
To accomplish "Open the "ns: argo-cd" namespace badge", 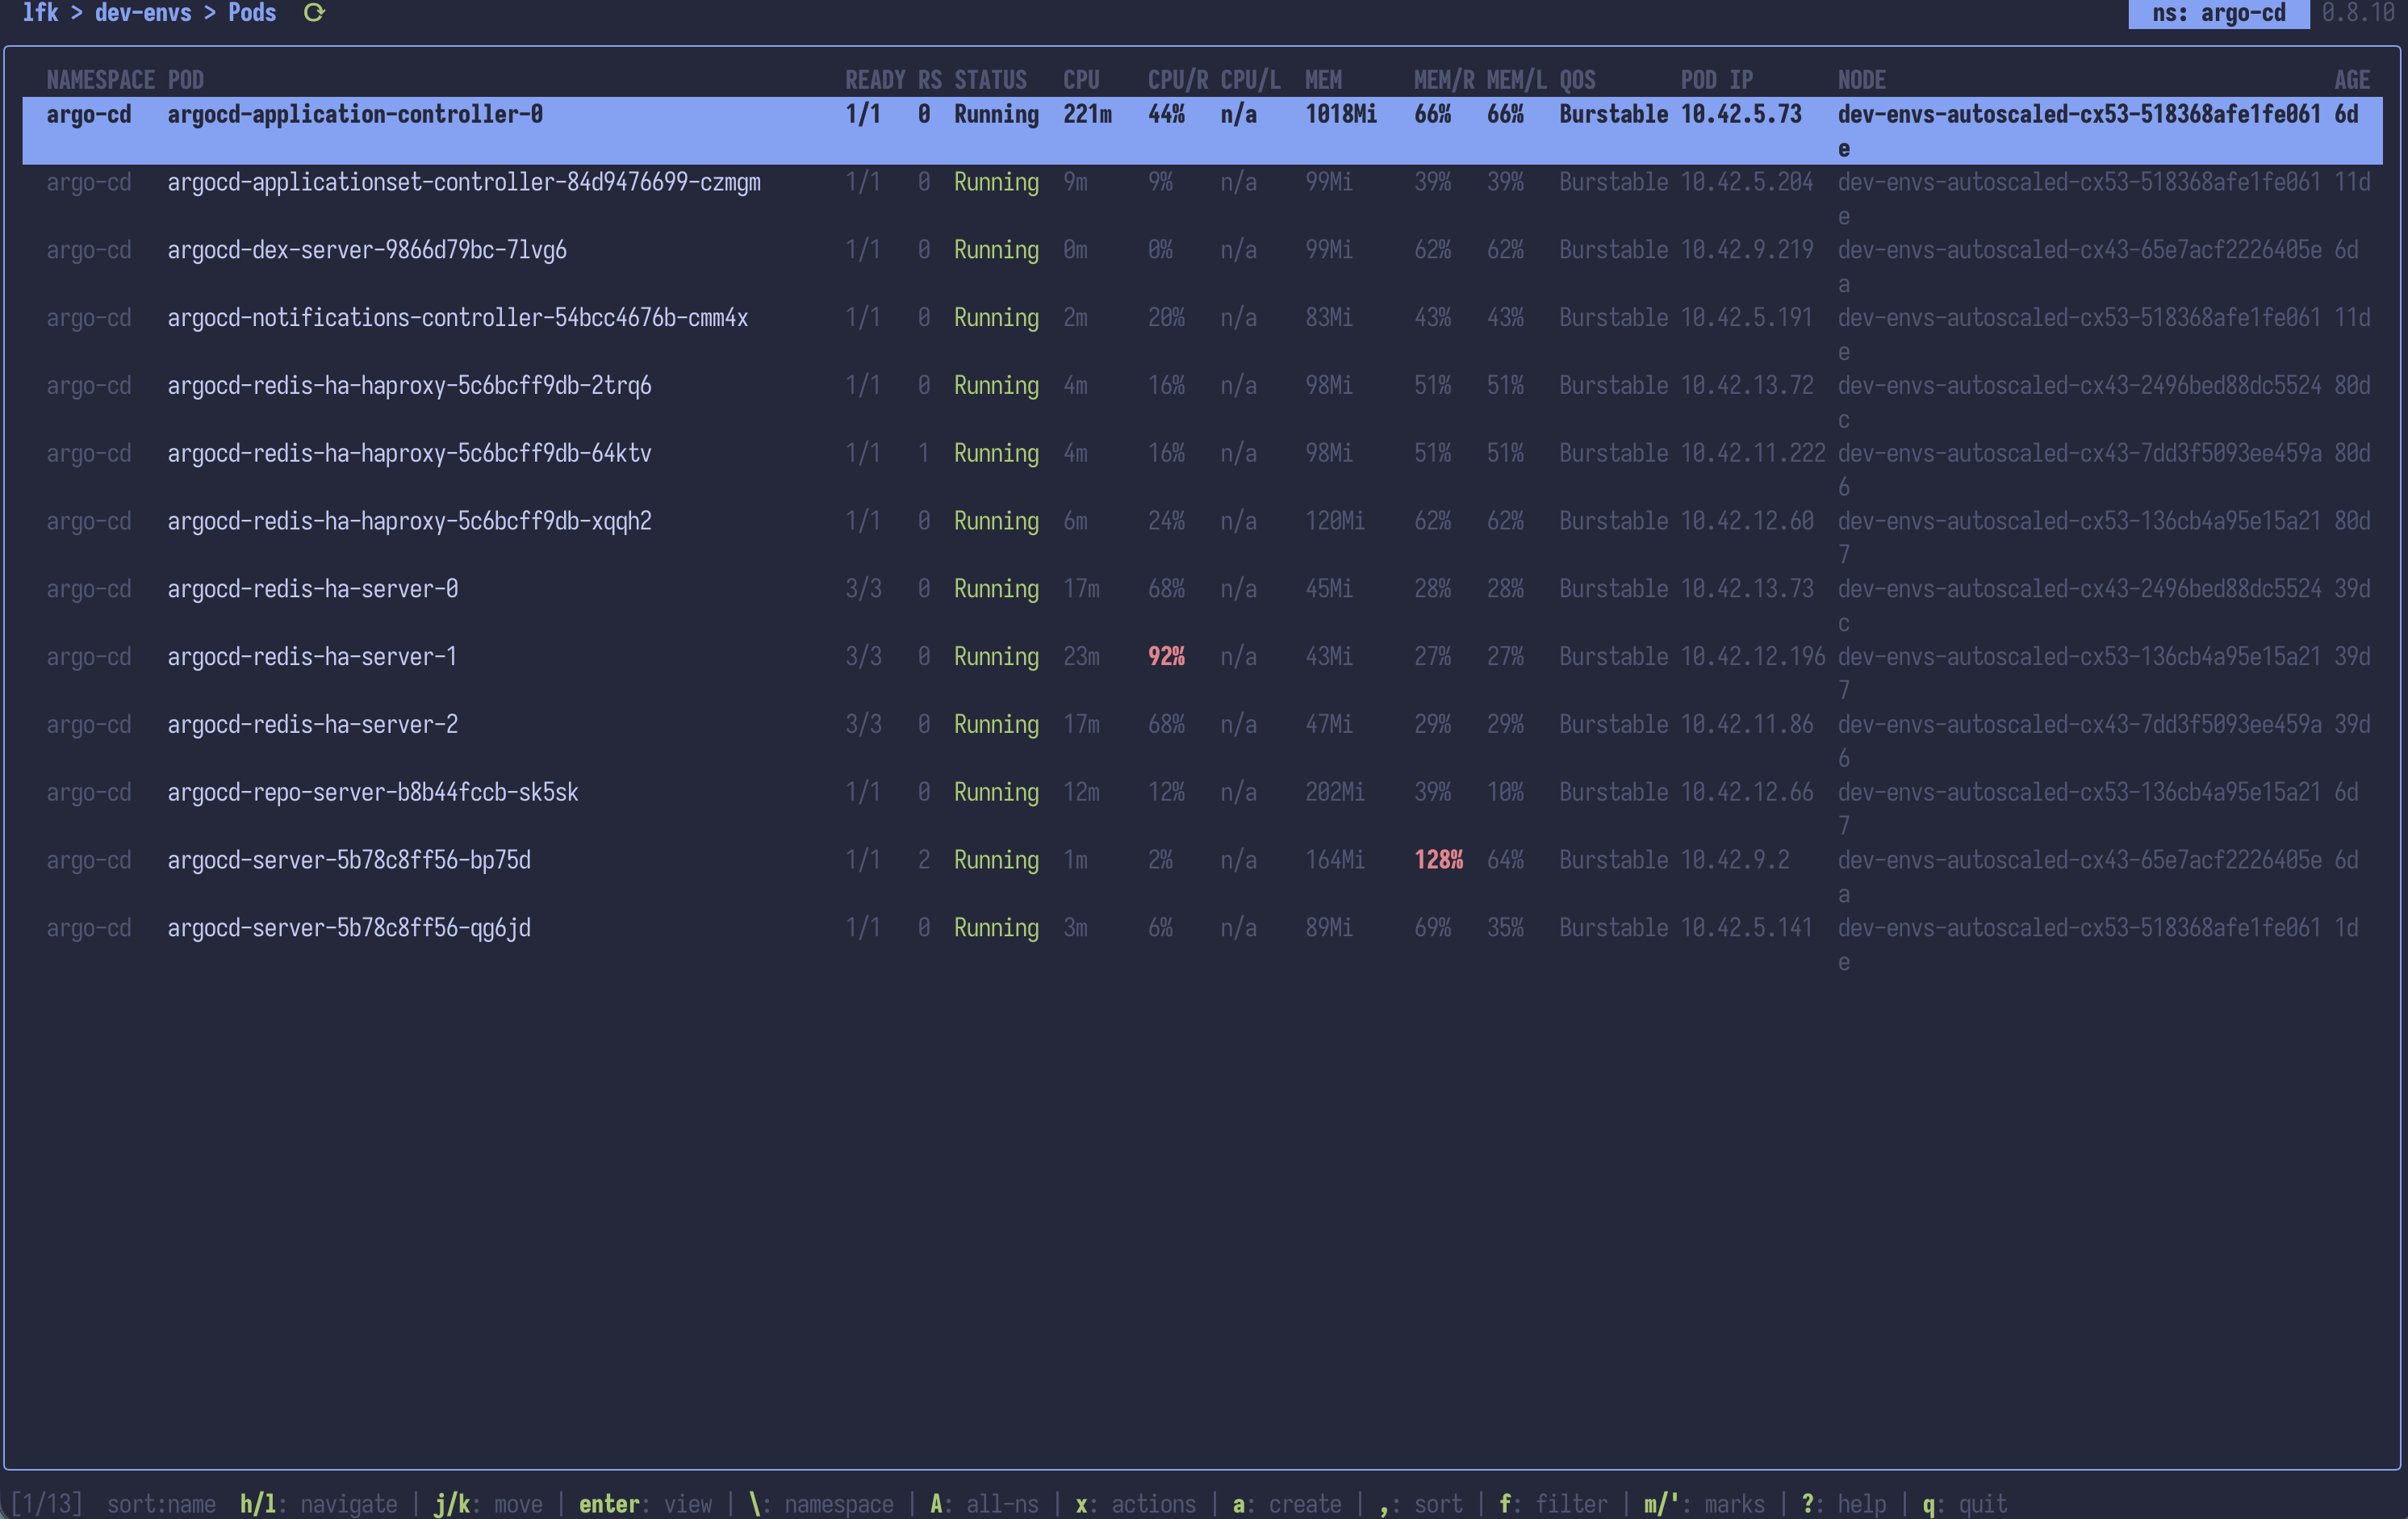I will [2218, 14].
